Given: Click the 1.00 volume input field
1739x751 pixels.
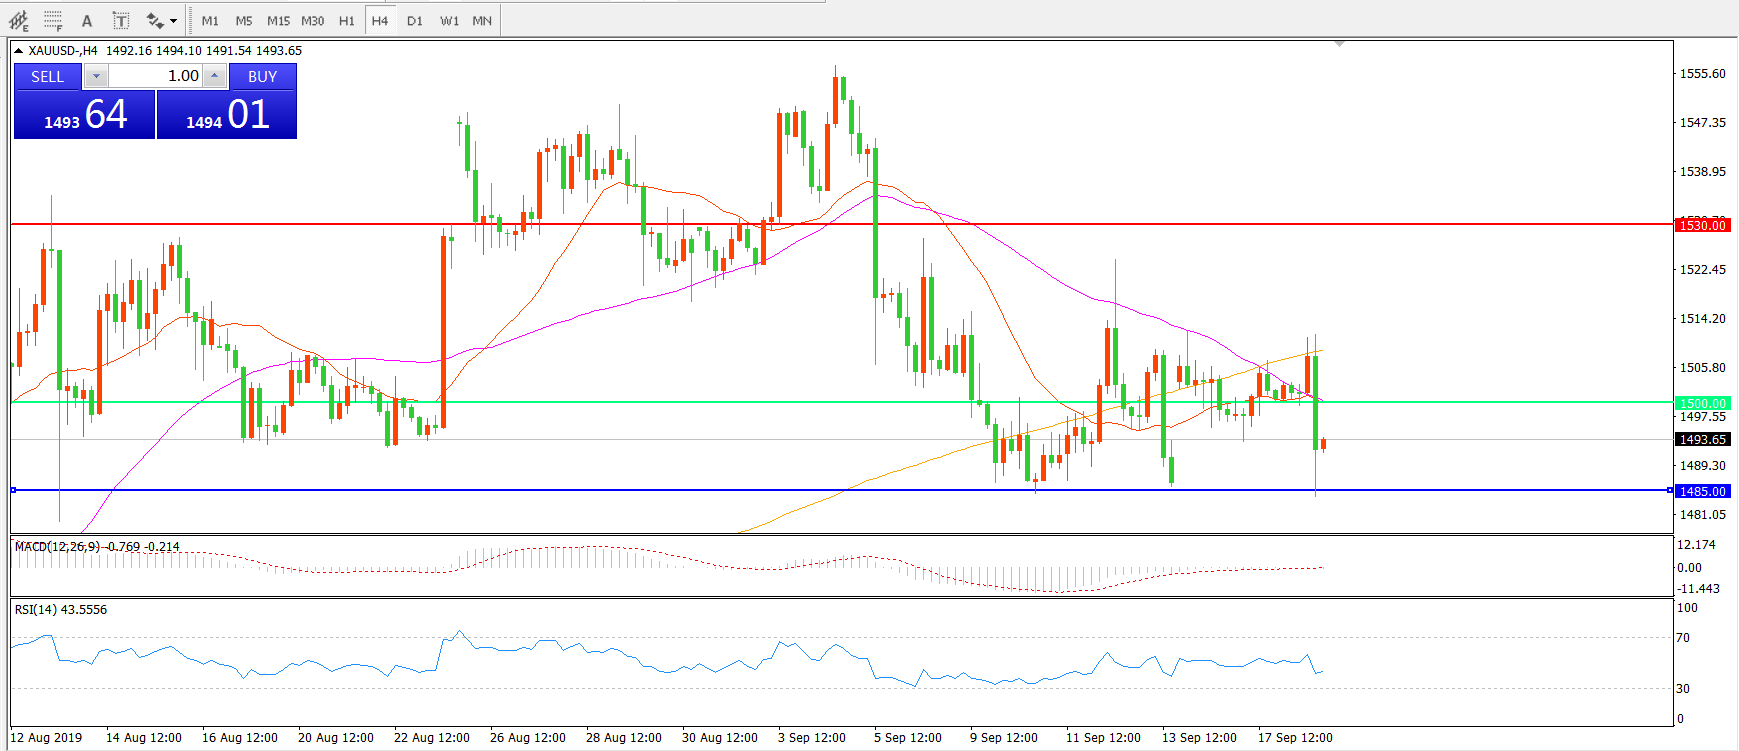Looking at the screenshot, I should [155, 77].
